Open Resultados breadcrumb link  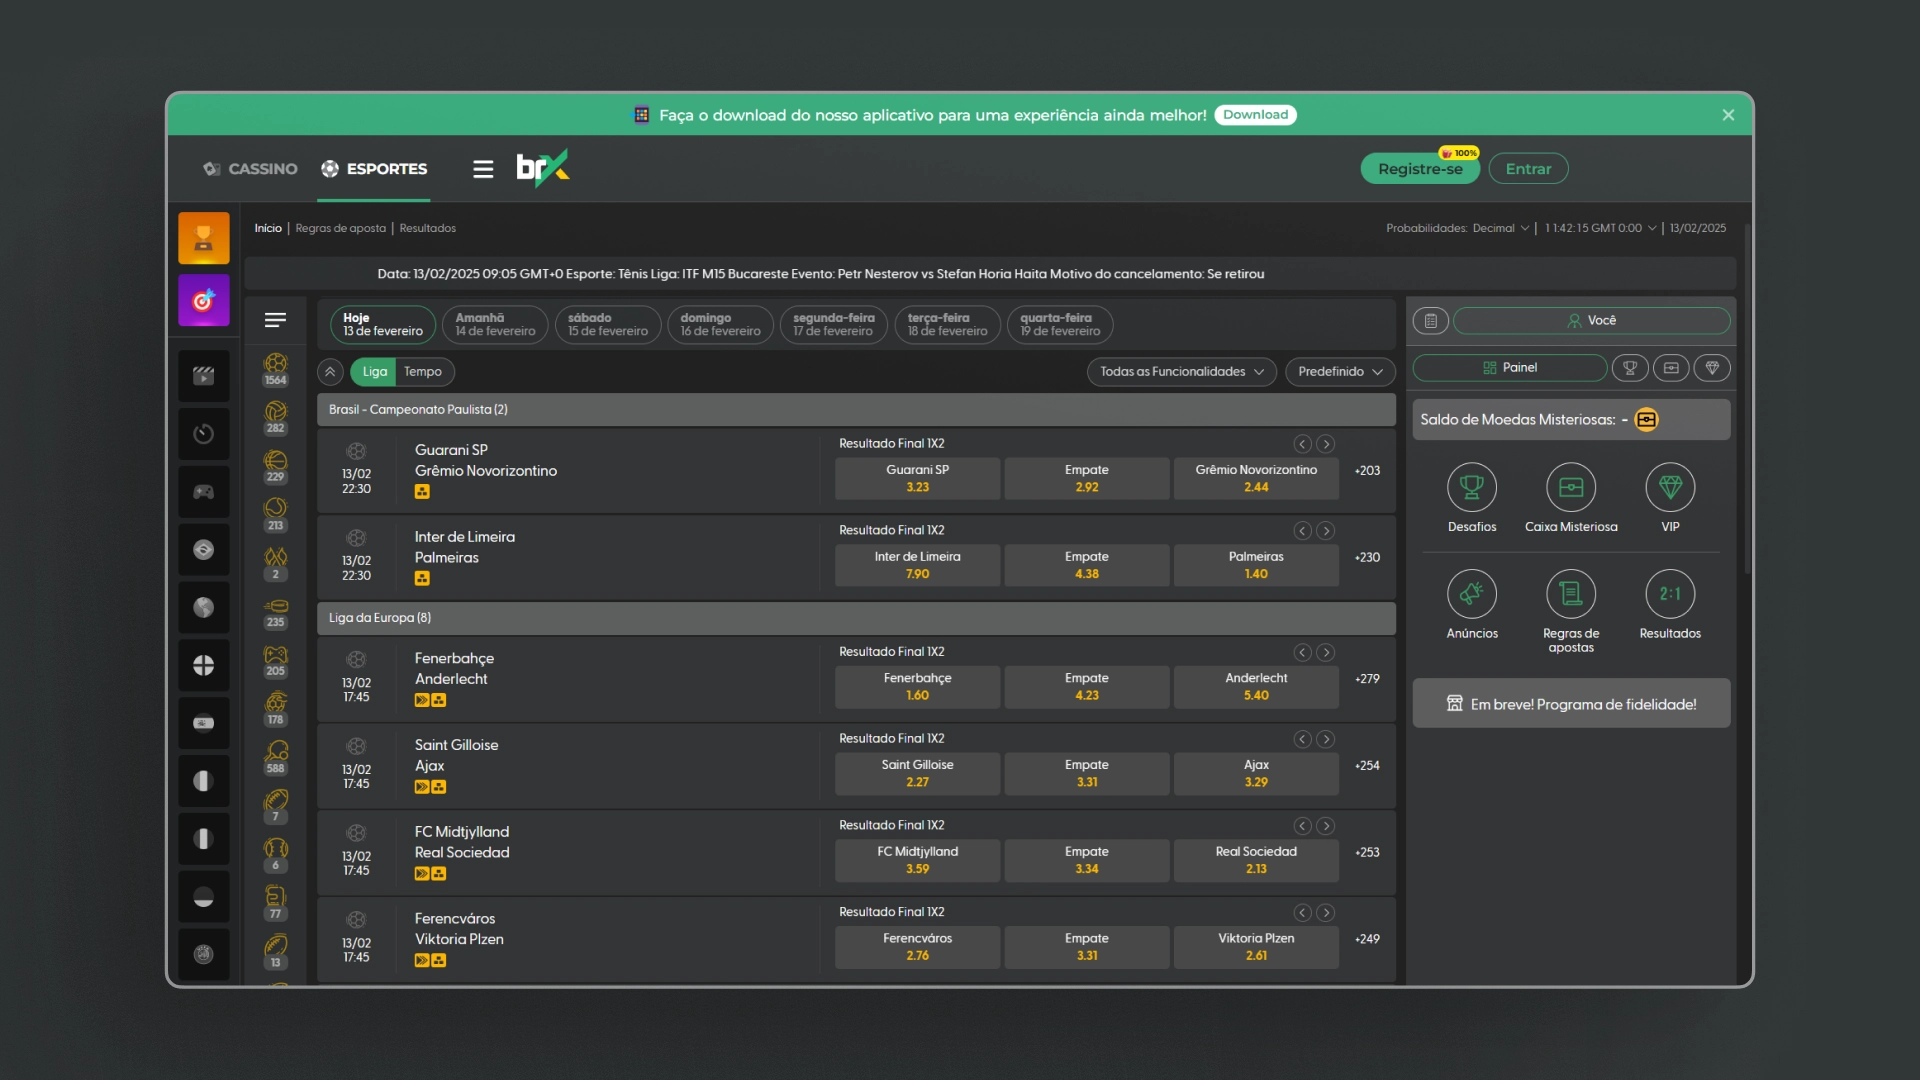[427, 229]
